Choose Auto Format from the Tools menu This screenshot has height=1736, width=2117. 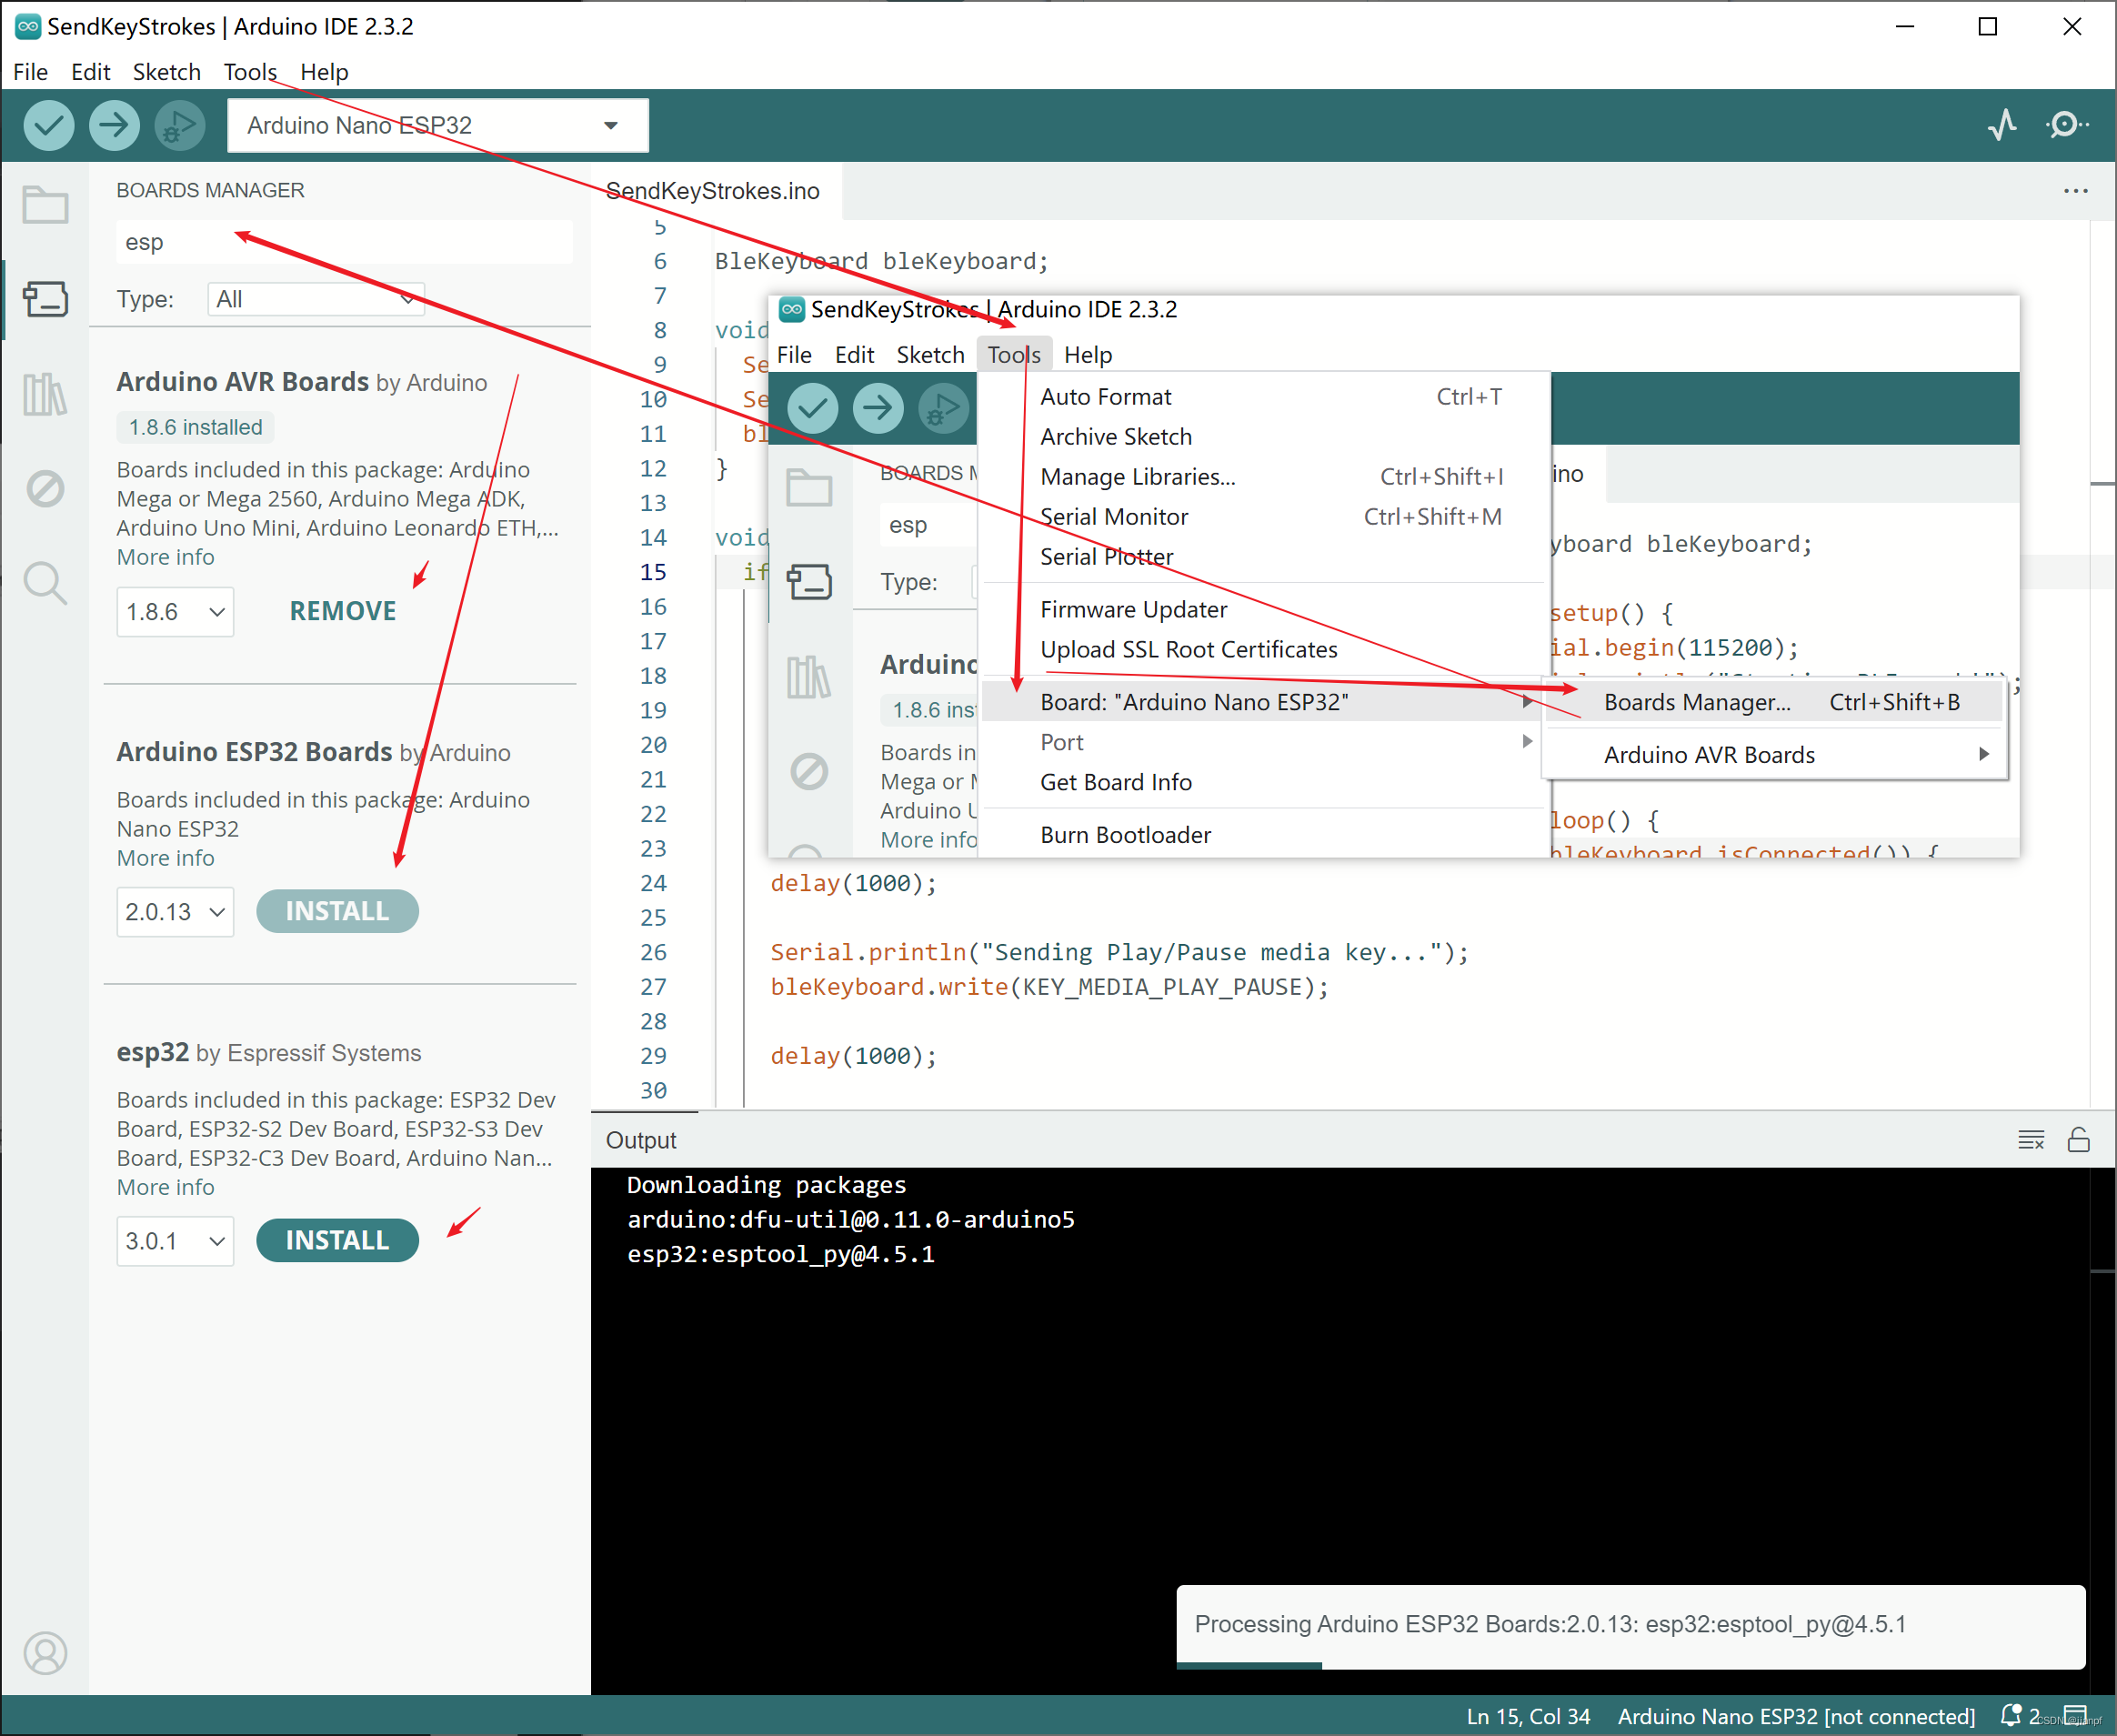click(1263, 397)
